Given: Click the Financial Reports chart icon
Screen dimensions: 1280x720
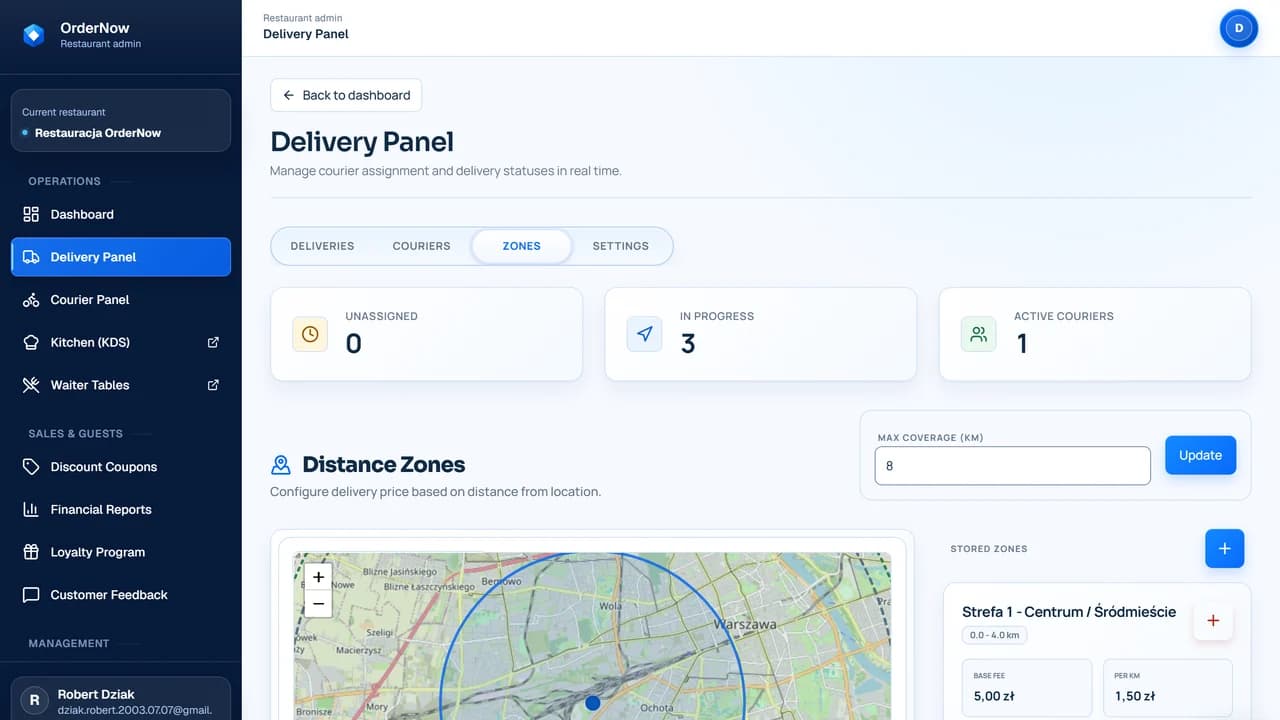Looking at the screenshot, I should (31, 510).
